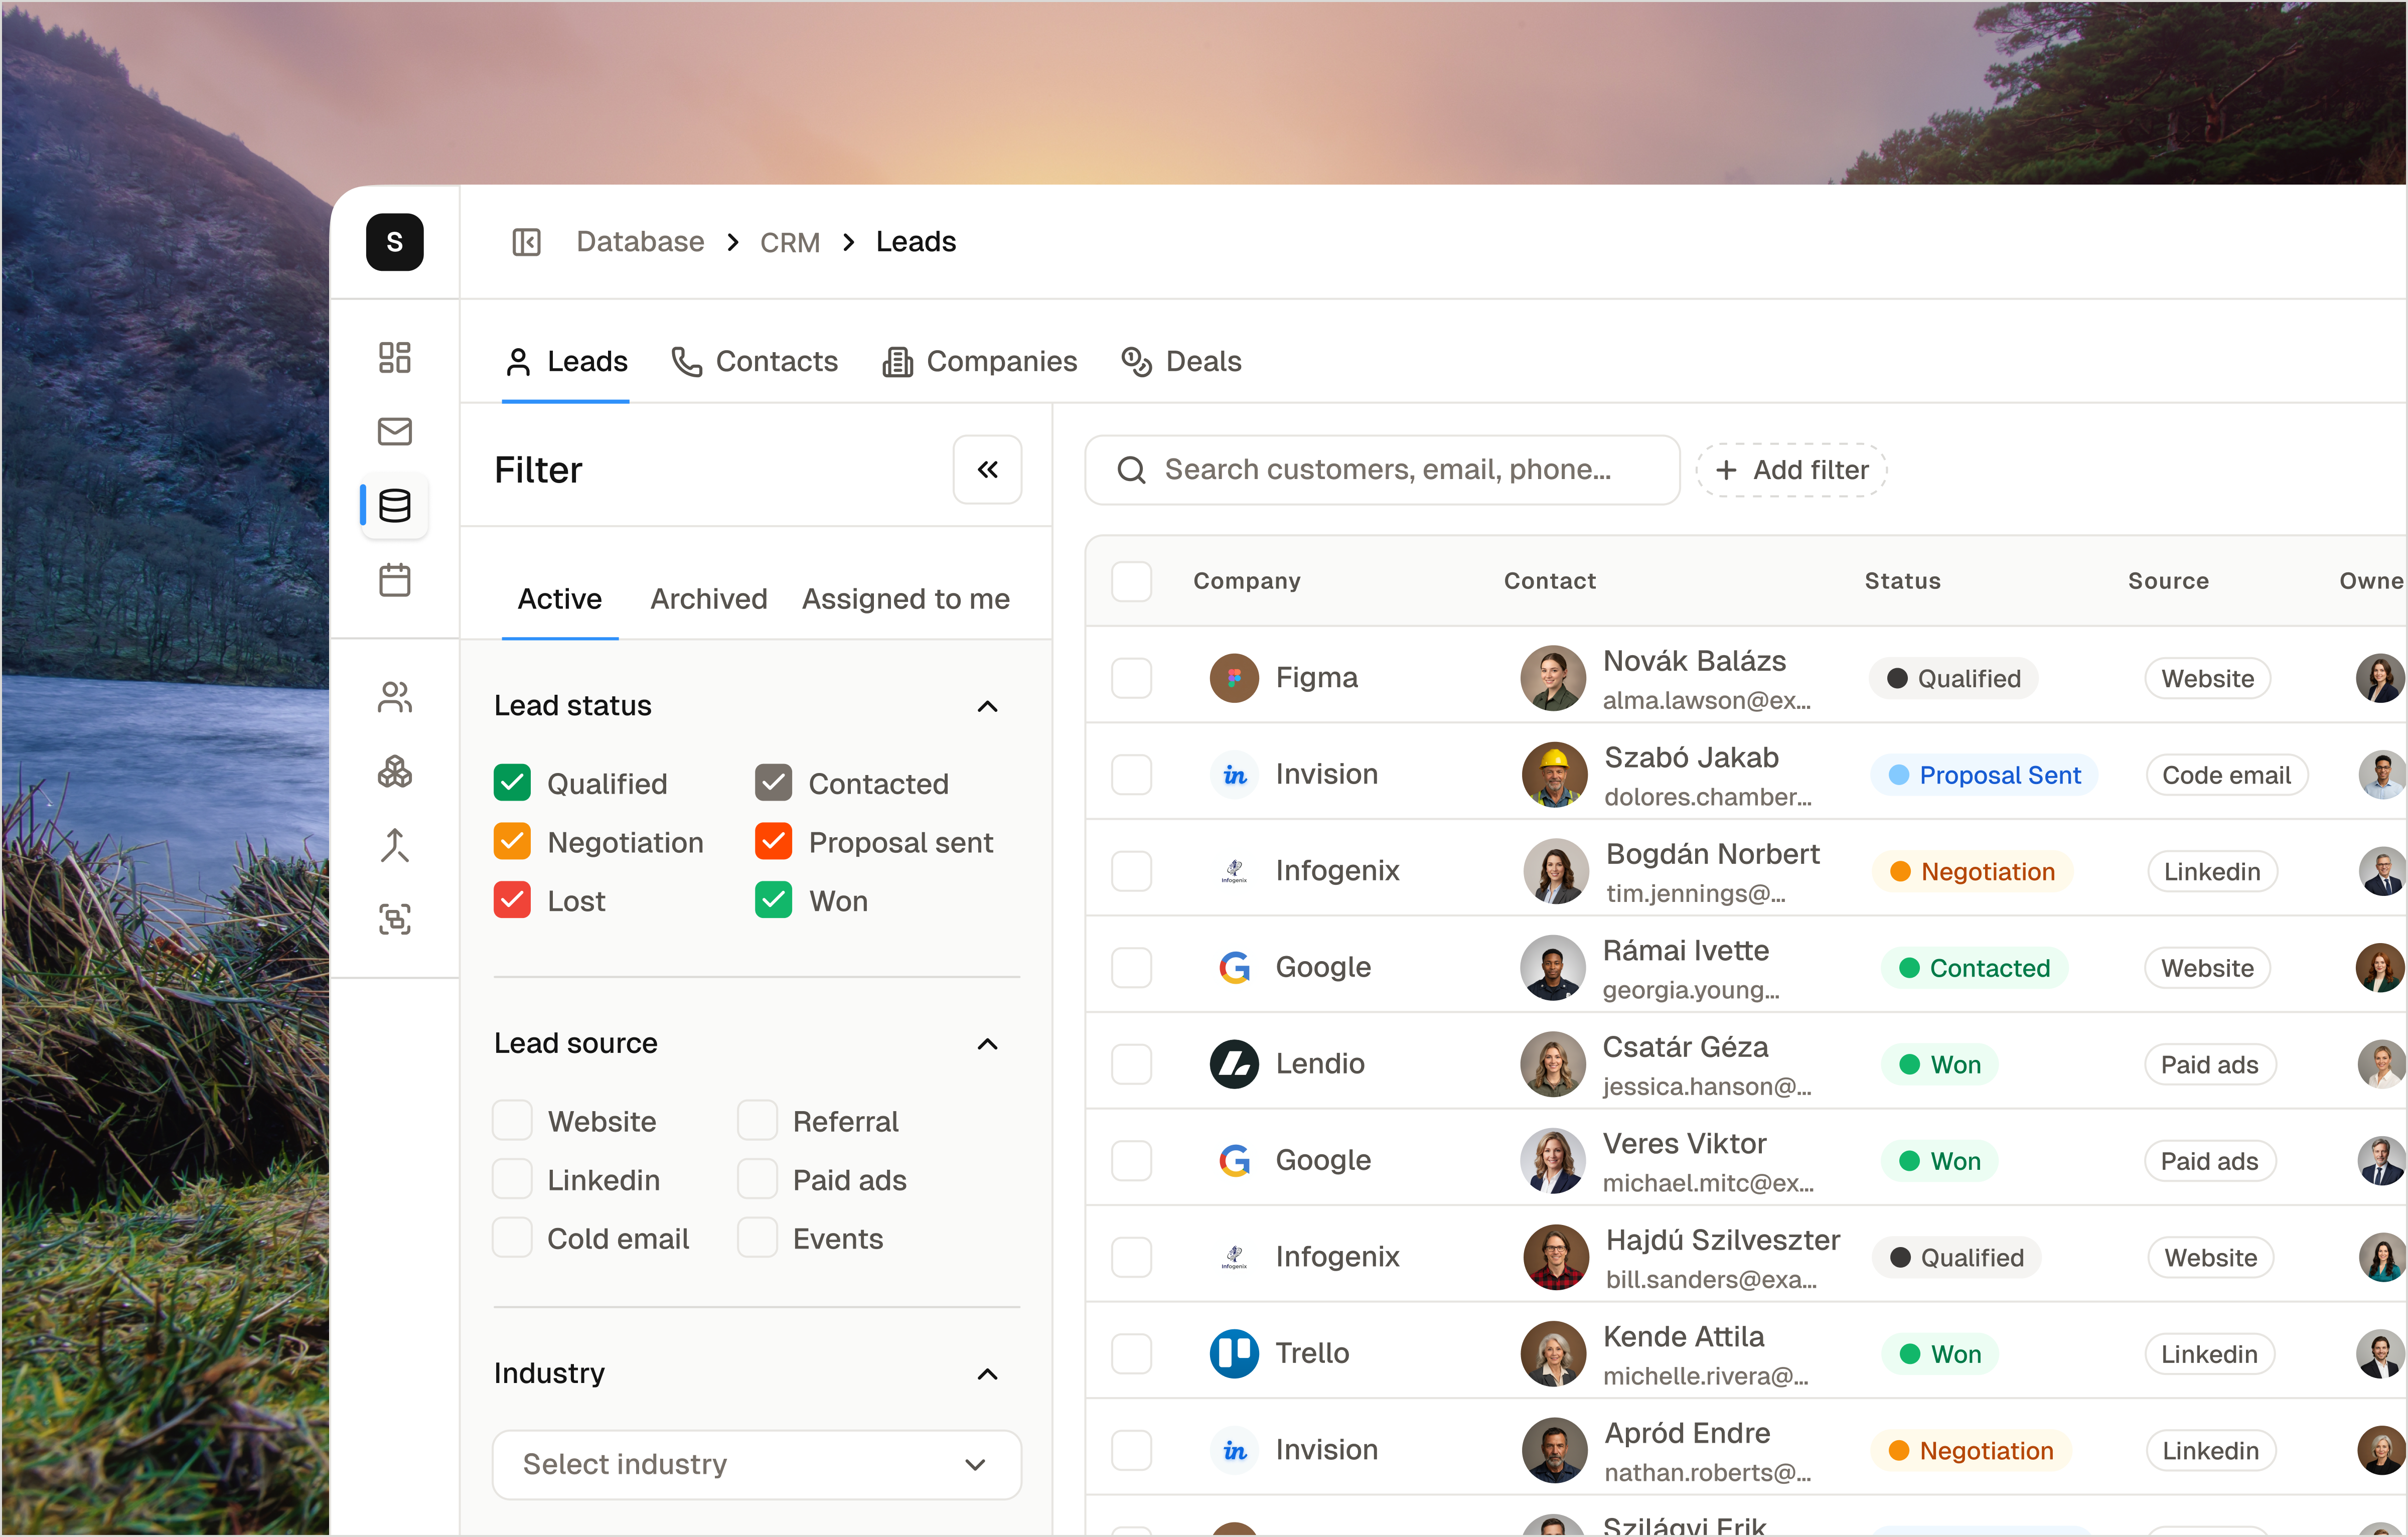The image size is (2408, 1537).
Task: Open the stacked cubes icon in sidebar
Action: coord(394,771)
